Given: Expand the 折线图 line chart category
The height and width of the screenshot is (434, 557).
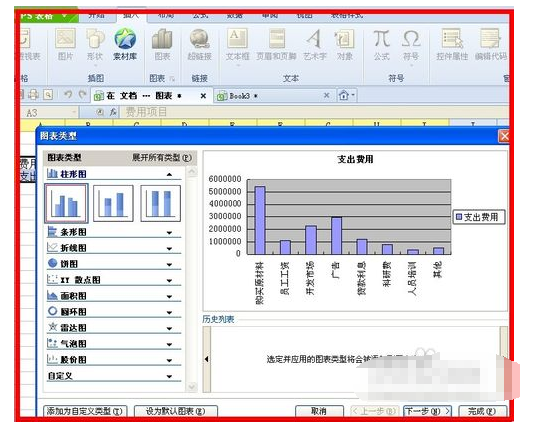Looking at the screenshot, I should (x=114, y=248).
